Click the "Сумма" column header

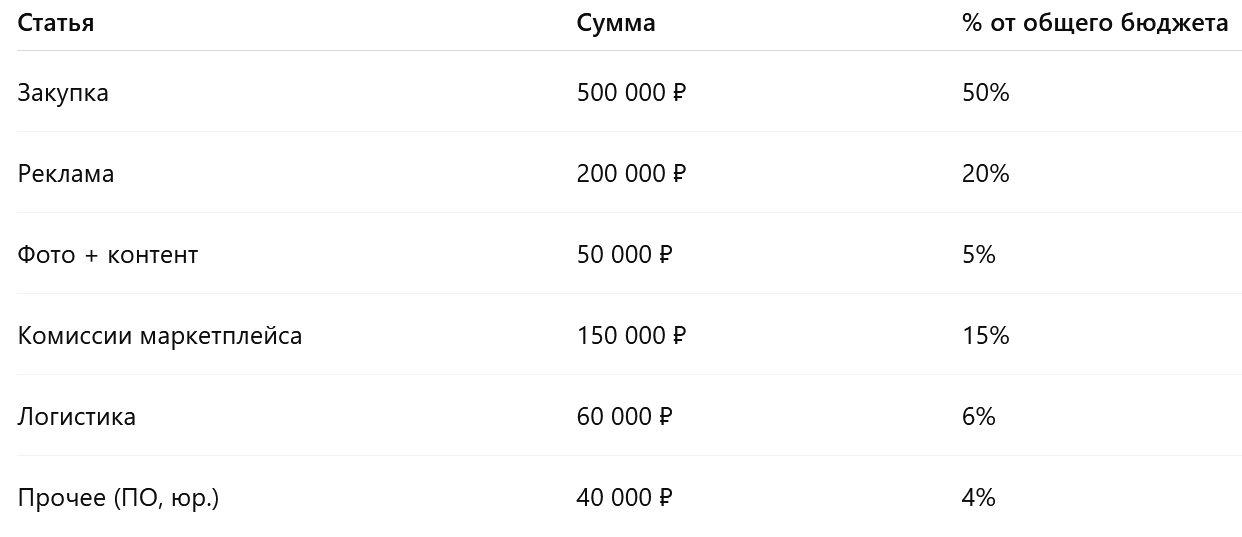[x=616, y=24]
